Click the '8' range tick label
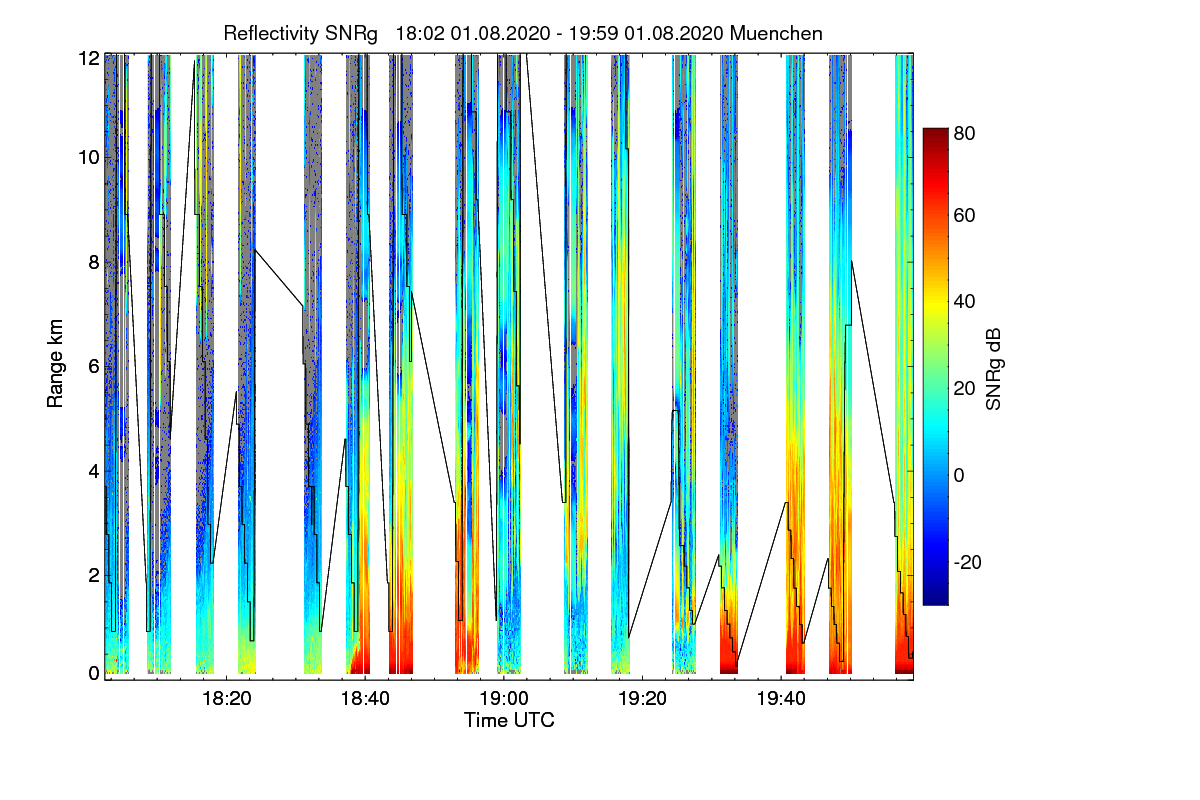Image resolution: width=1200 pixels, height=800 pixels. click(94, 262)
